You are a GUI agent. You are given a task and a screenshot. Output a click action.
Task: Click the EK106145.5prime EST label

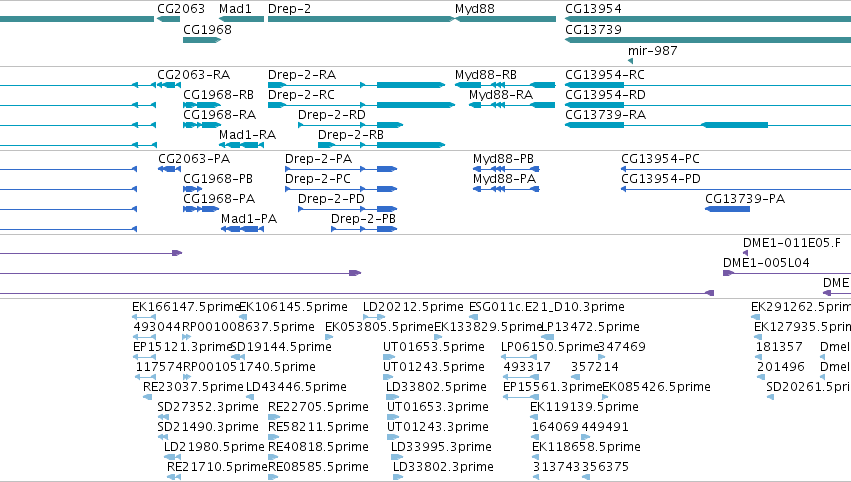[x=294, y=307]
